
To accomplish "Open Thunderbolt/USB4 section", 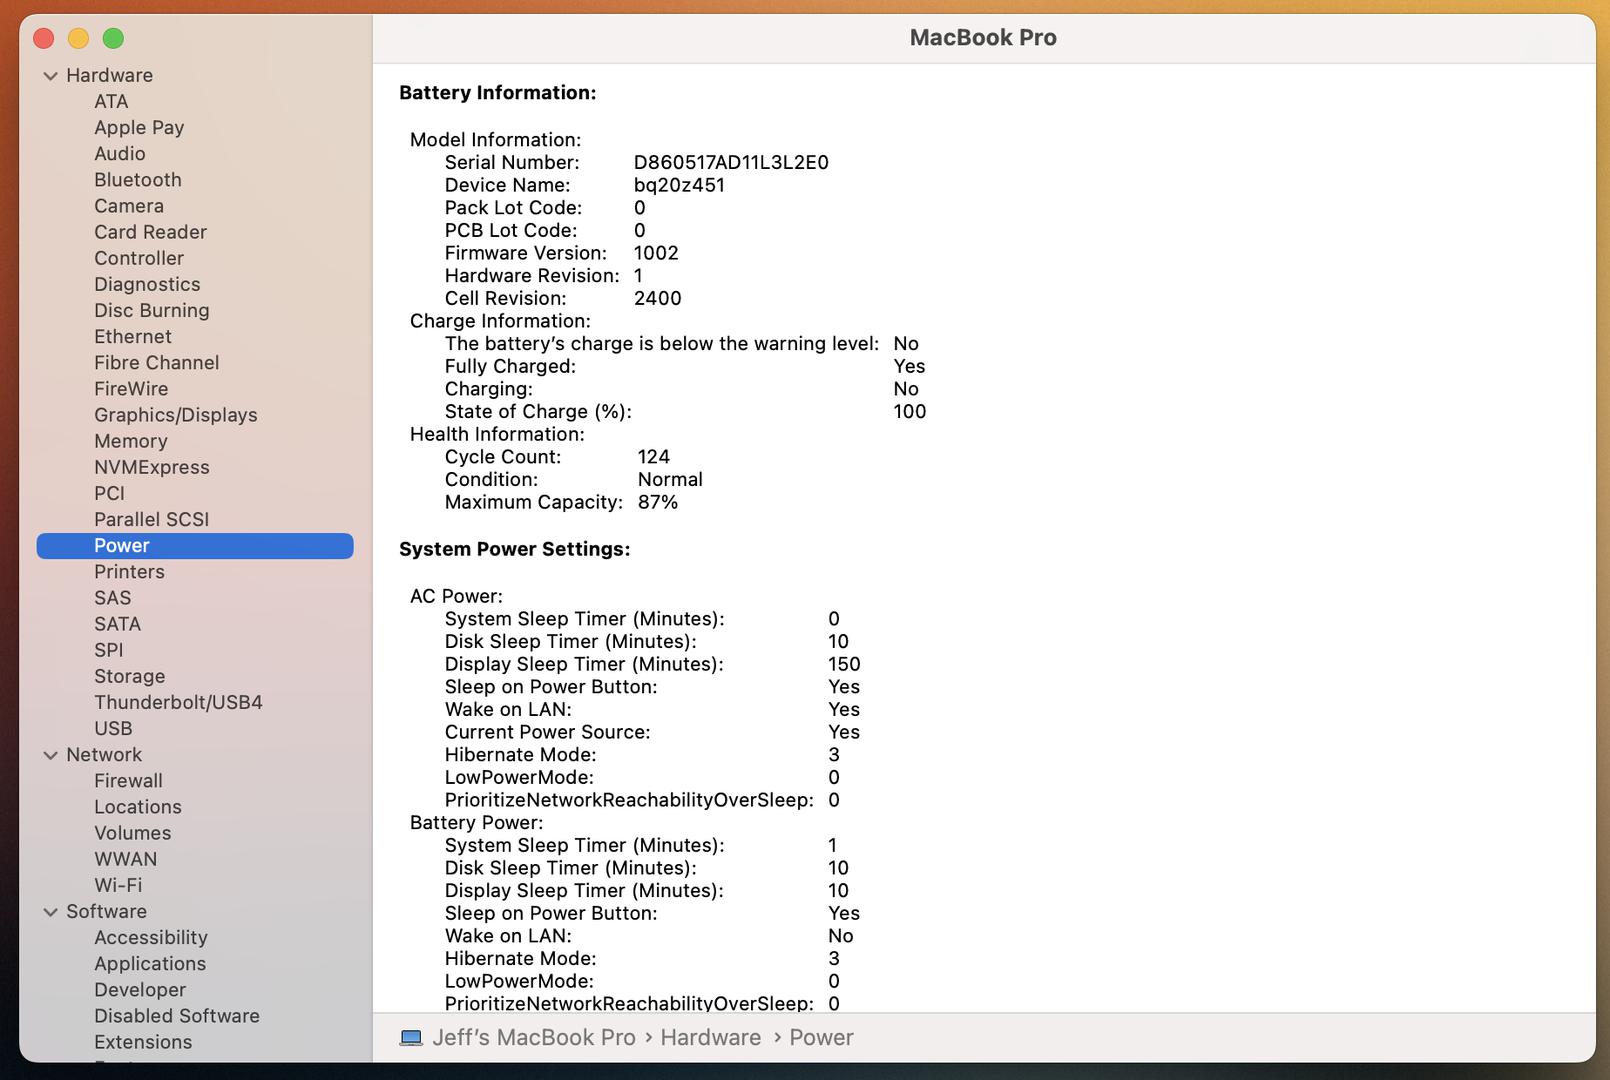I will [178, 702].
